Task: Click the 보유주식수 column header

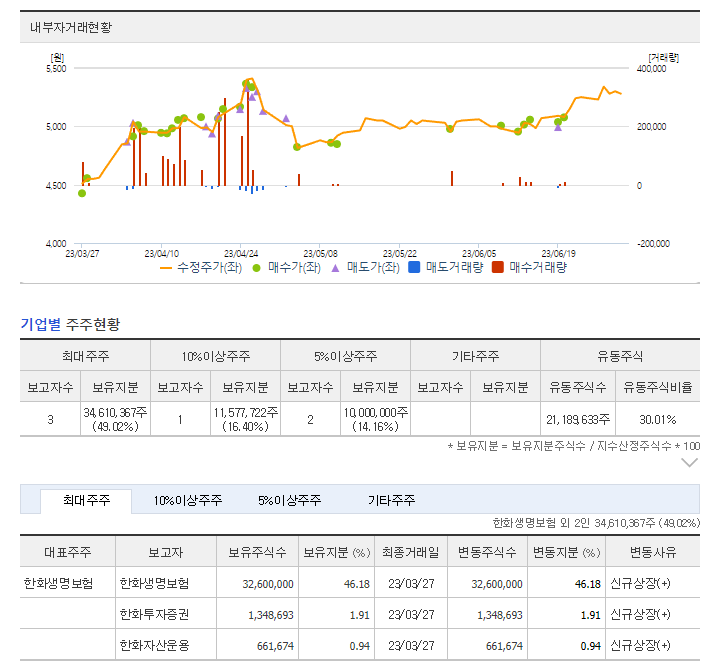Action: [257, 552]
